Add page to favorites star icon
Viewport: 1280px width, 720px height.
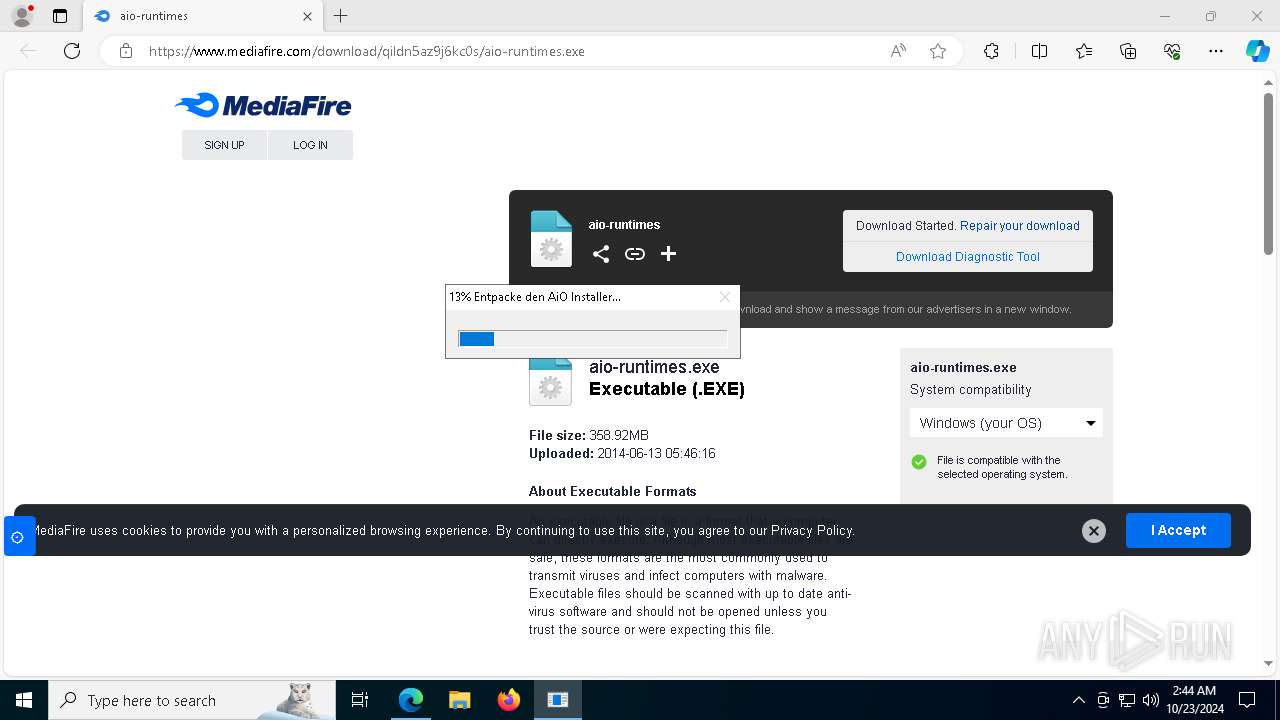[938, 51]
